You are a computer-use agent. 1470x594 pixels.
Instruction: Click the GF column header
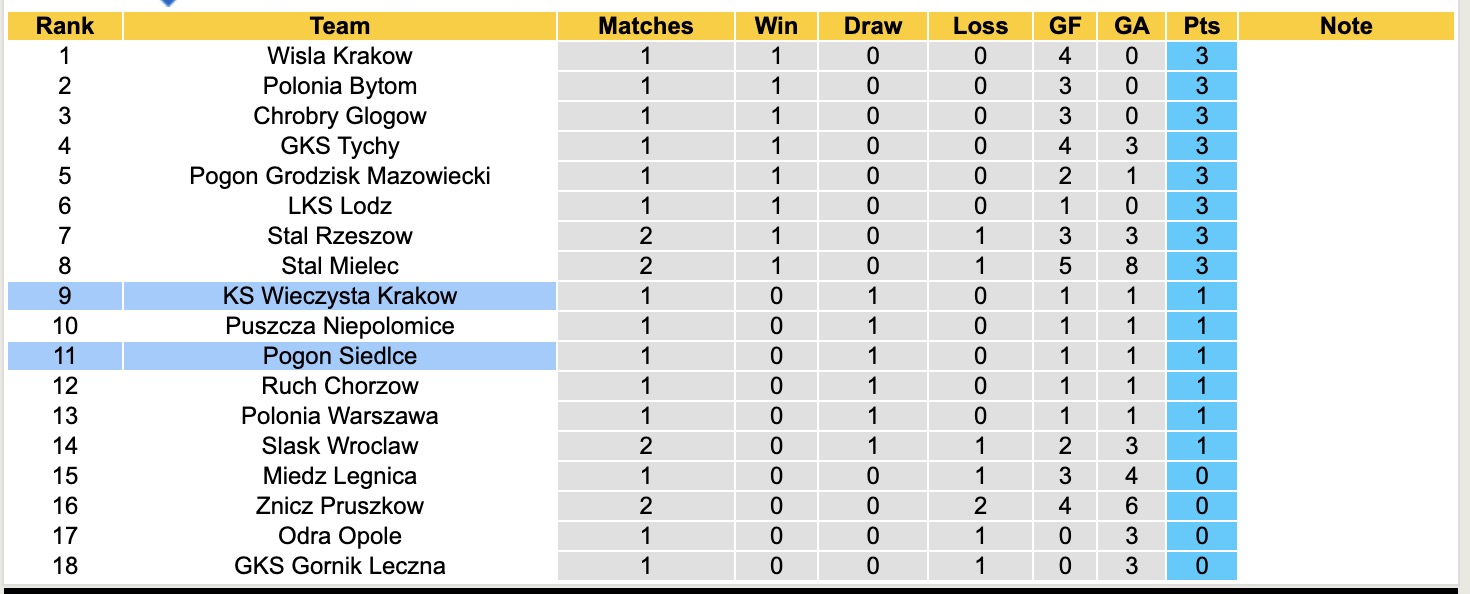[1065, 26]
